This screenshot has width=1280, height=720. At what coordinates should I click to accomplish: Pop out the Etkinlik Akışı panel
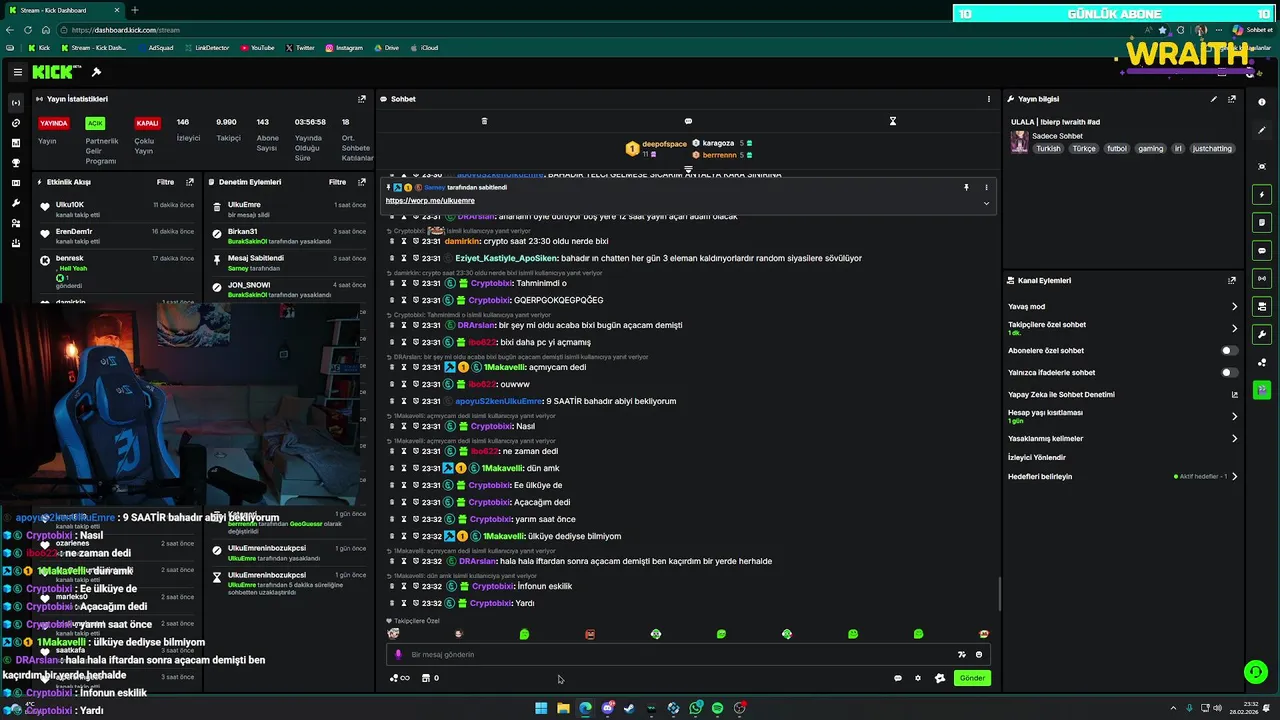pyautogui.click(x=190, y=182)
